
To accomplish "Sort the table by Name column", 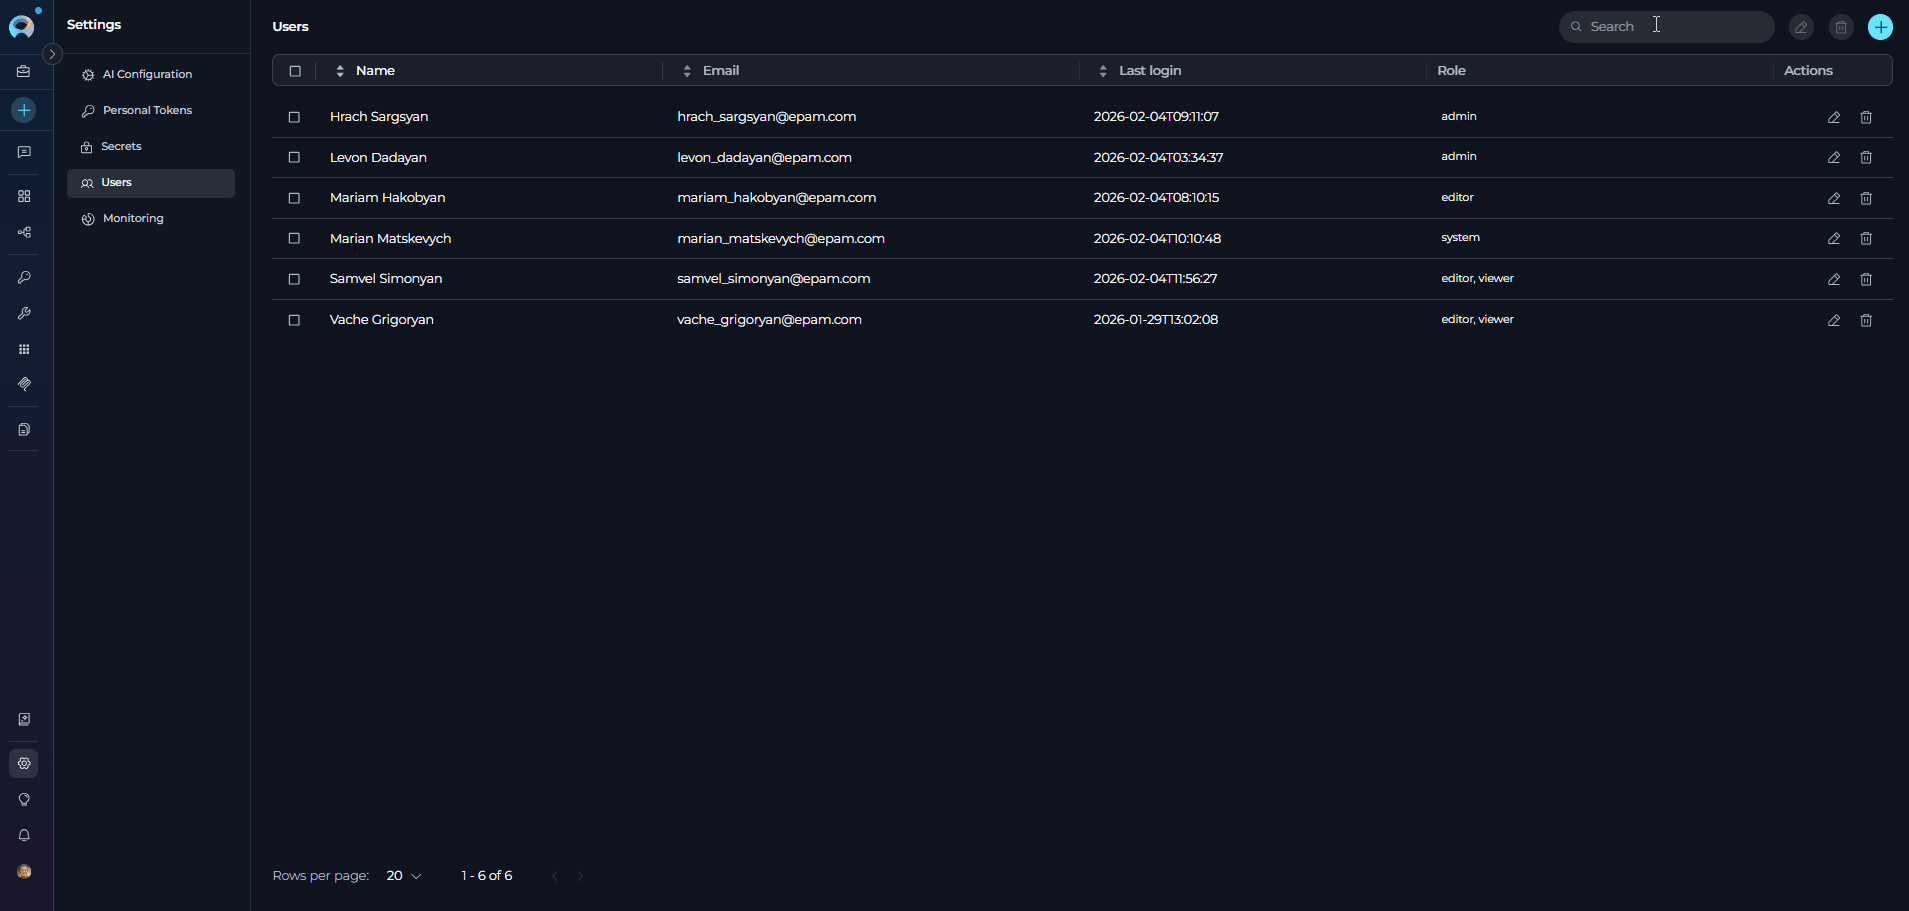I will pyautogui.click(x=340, y=71).
